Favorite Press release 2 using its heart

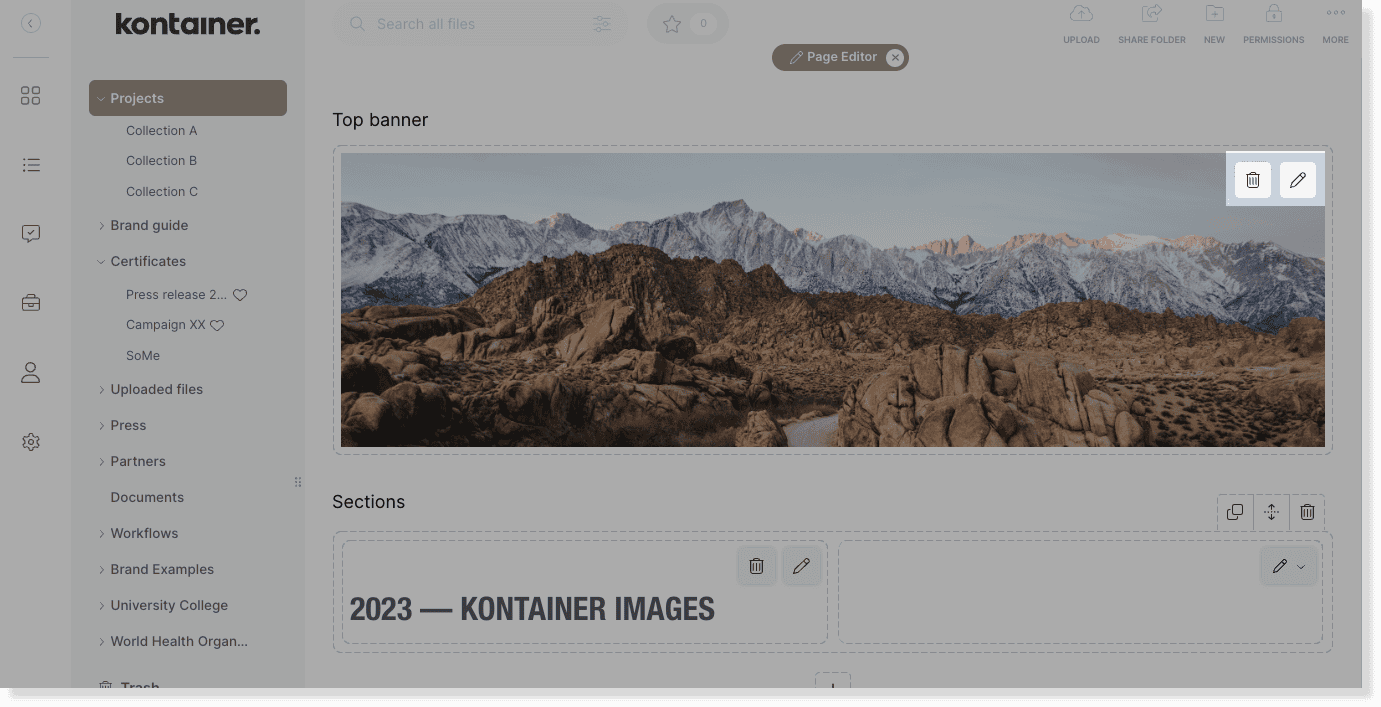(x=239, y=294)
